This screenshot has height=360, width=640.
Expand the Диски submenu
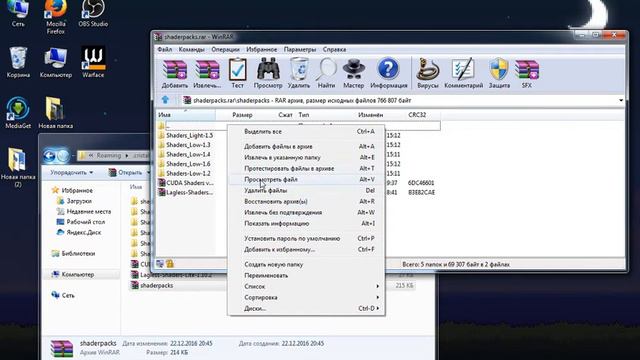[x=306, y=309]
